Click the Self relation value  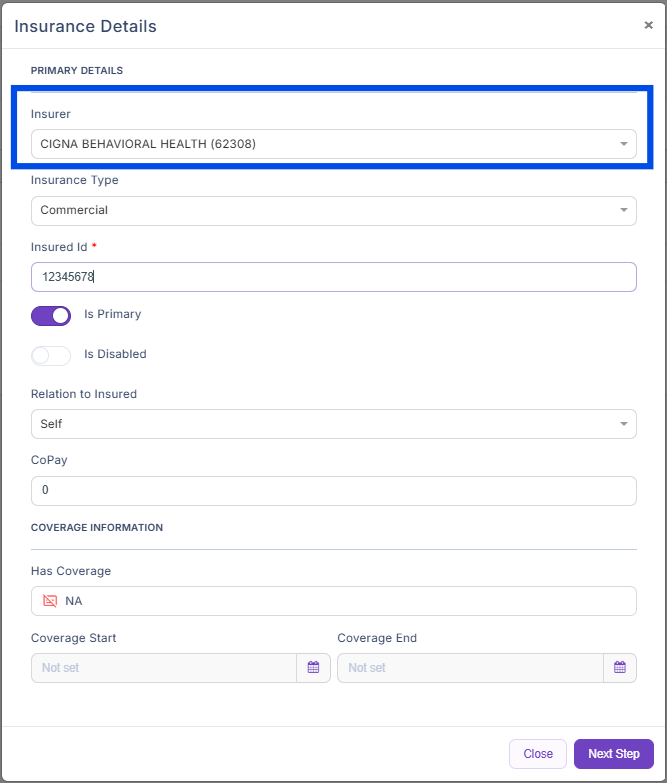click(51, 424)
